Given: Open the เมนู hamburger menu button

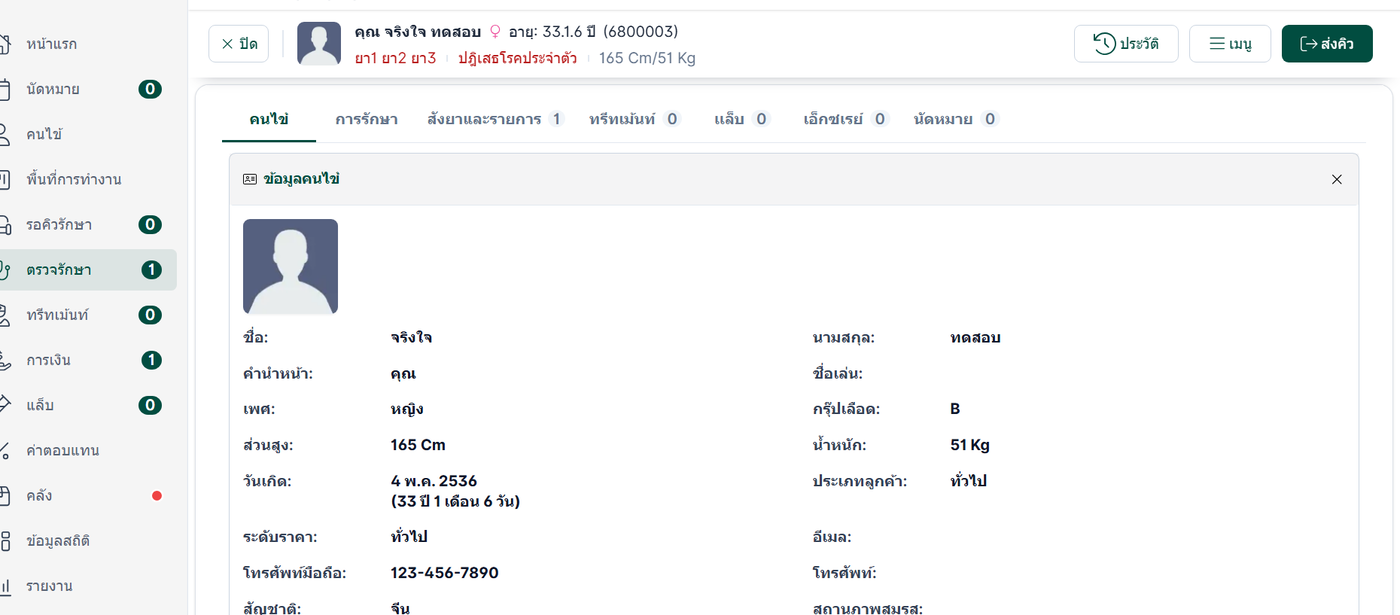Looking at the screenshot, I should (1230, 44).
